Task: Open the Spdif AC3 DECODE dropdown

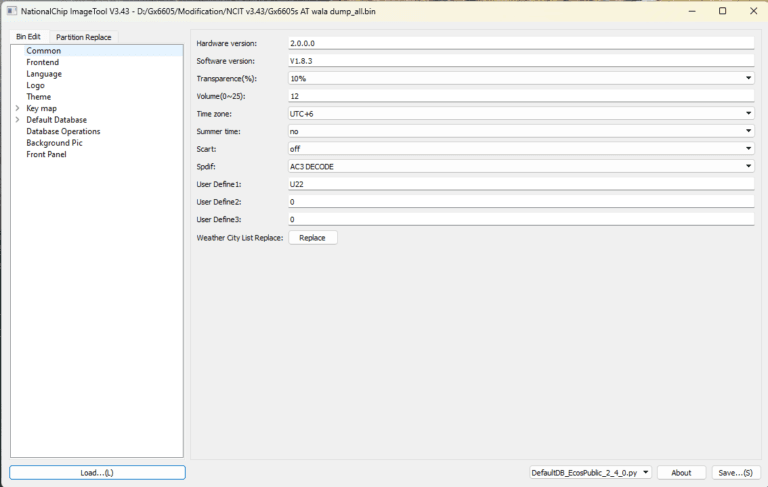Action: pos(520,166)
